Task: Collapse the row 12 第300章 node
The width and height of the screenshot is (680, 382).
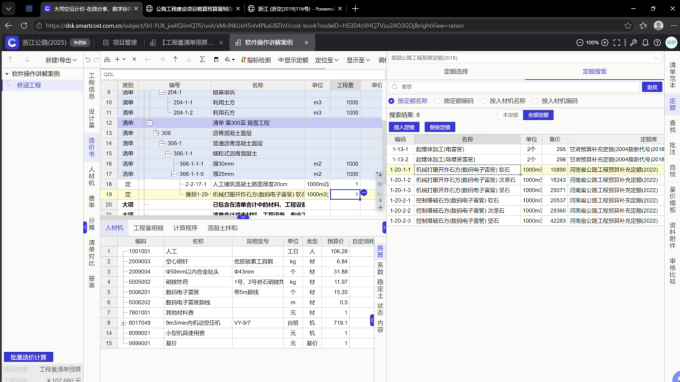Action: pos(150,123)
